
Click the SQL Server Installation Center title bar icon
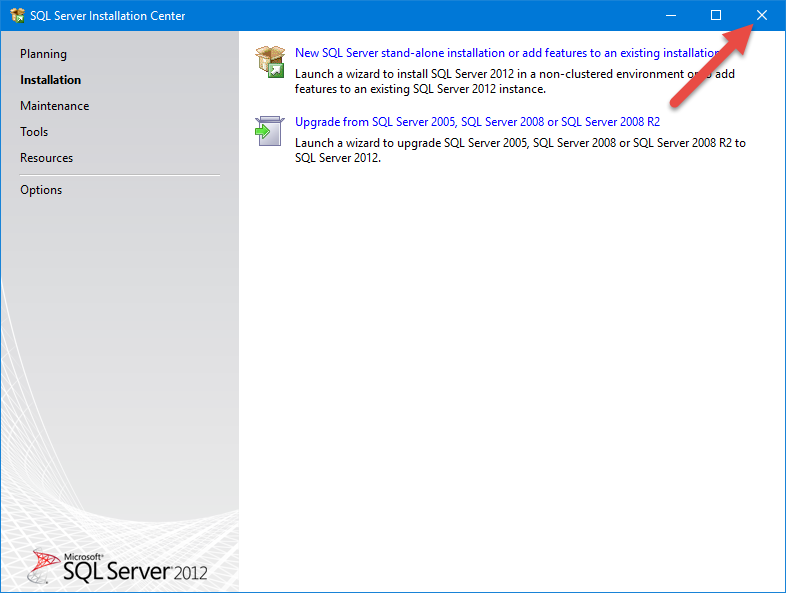16,15
